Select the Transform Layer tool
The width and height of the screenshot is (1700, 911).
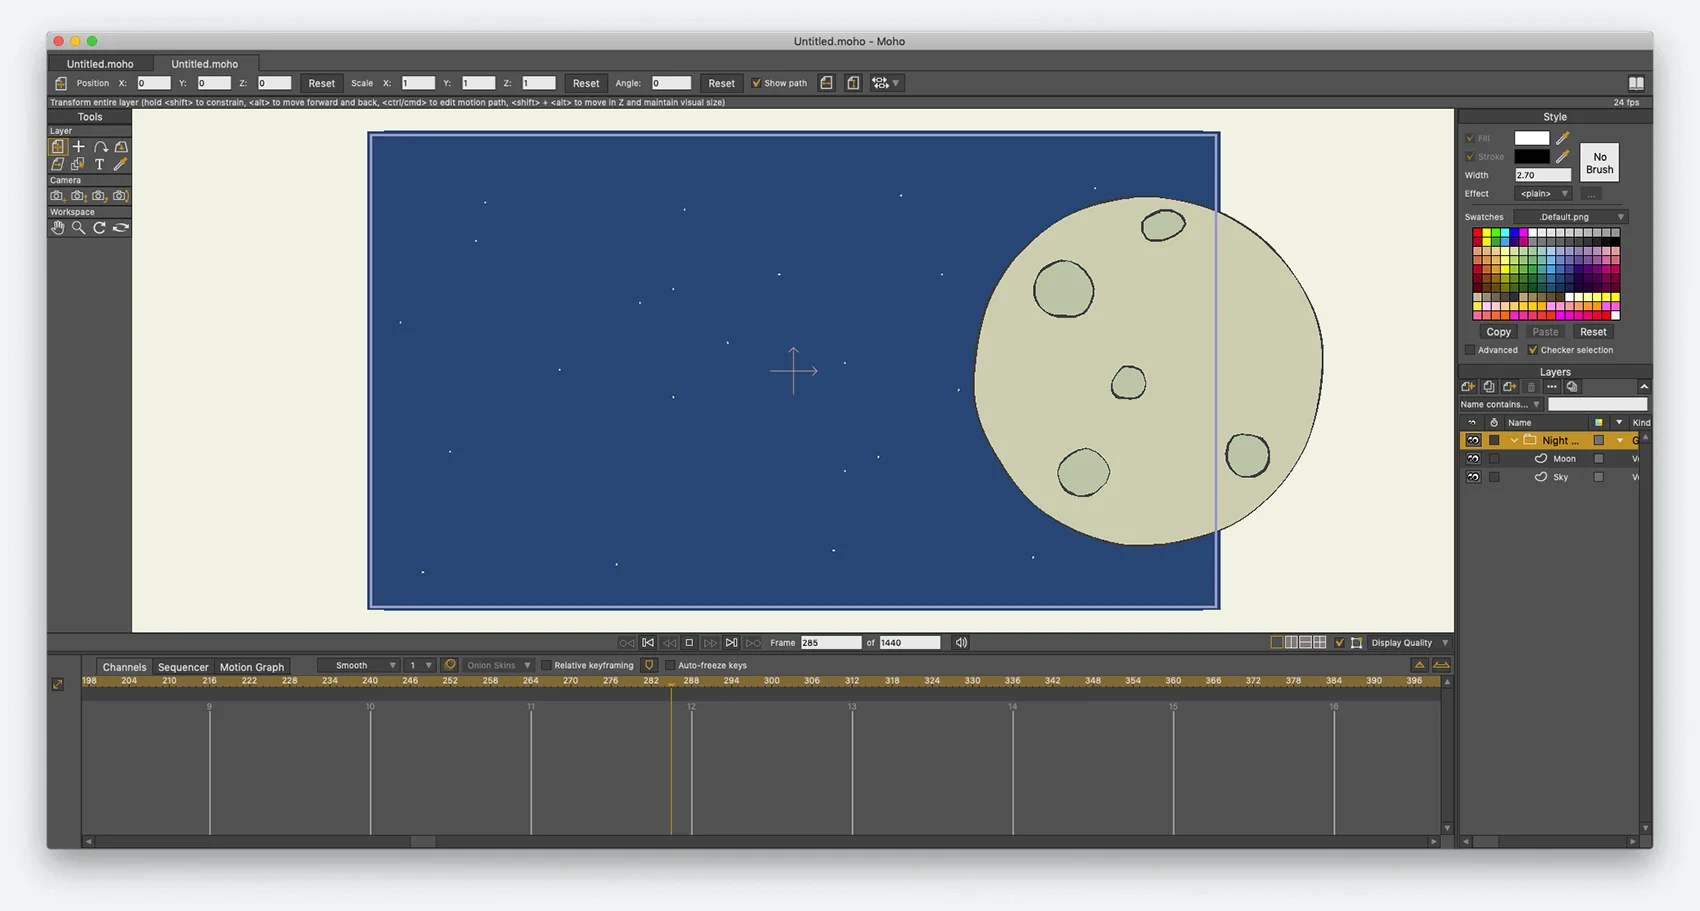pos(58,147)
